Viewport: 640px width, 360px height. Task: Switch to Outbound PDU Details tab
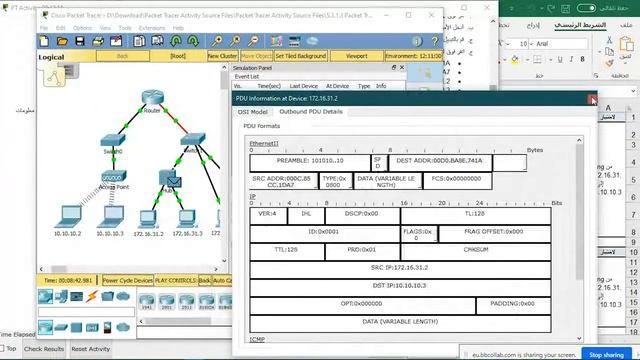click(311, 112)
